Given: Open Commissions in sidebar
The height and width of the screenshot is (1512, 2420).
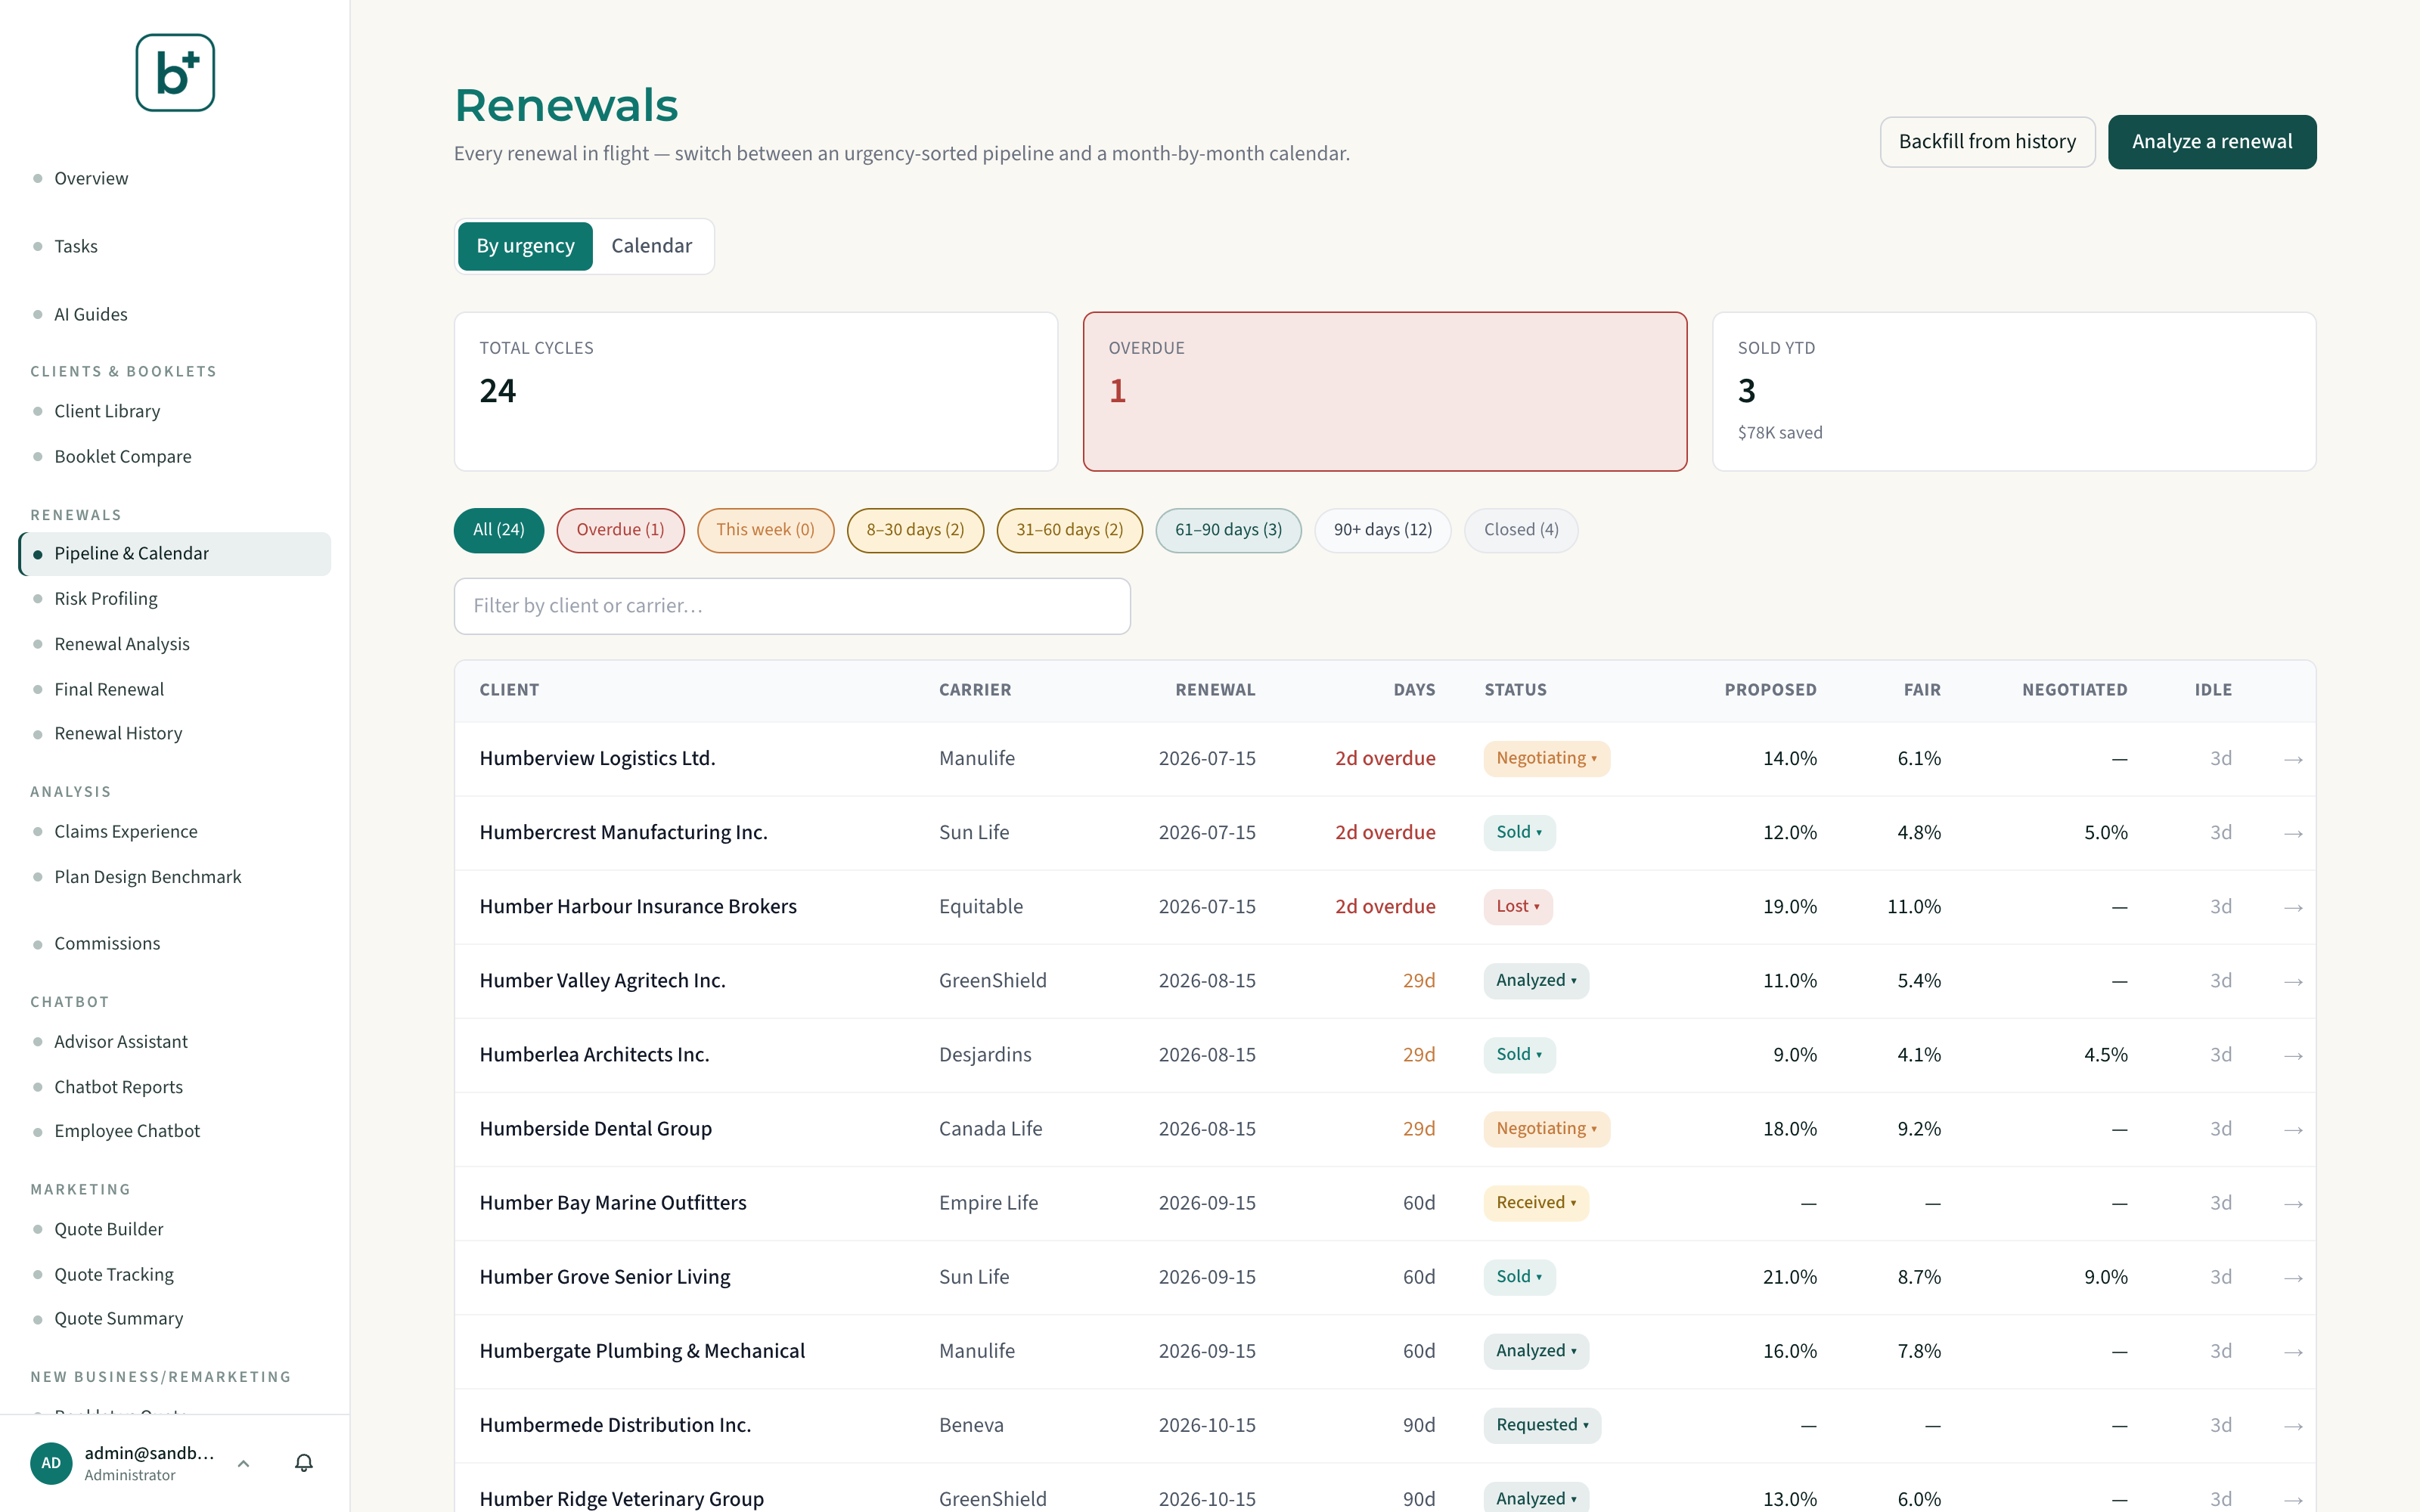Looking at the screenshot, I should tap(107, 943).
